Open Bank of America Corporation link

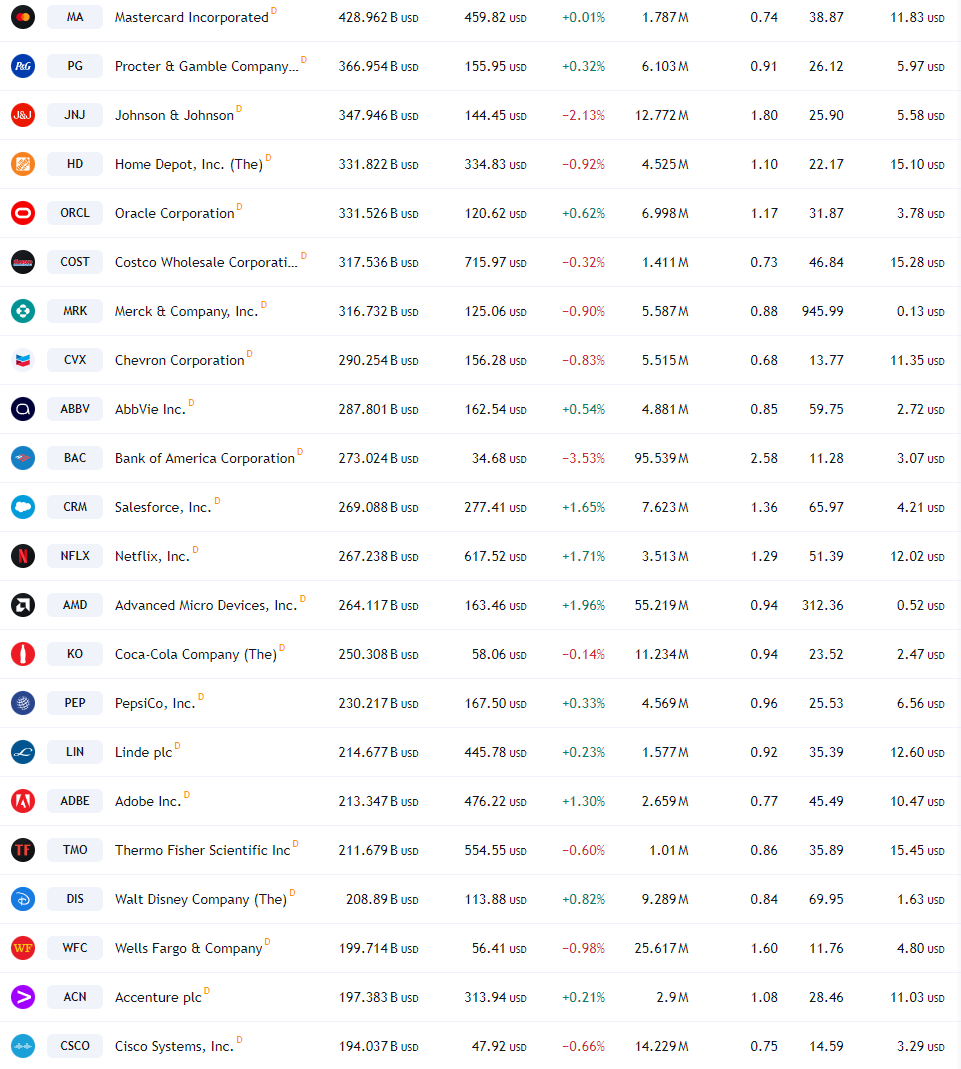(x=204, y=458)
